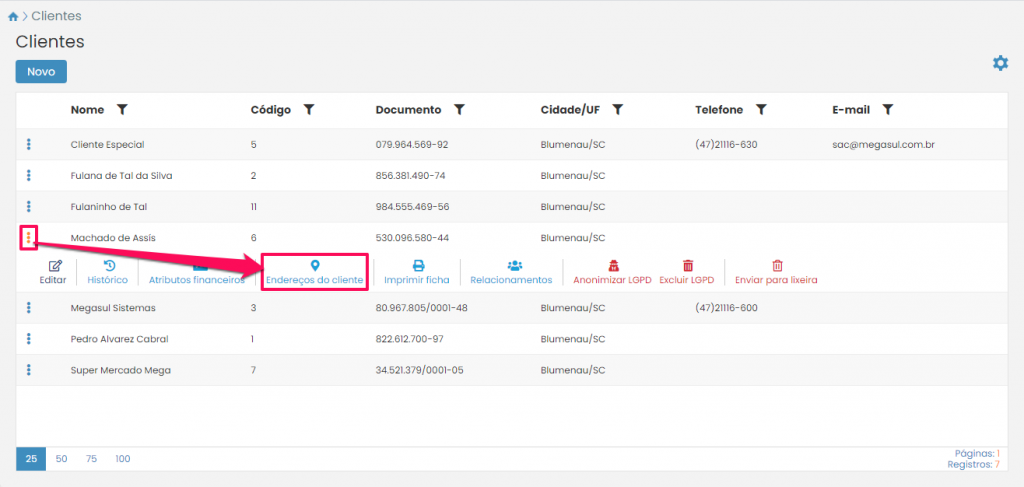Open filter for Nome column
This screenshot has width=1024, height=487.
(122, 109)
